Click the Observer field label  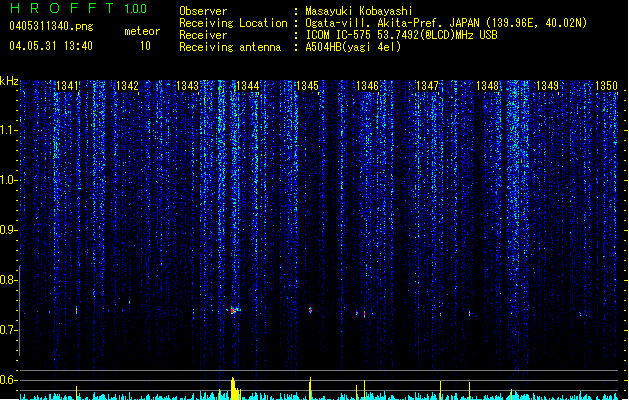pos(203,11)
